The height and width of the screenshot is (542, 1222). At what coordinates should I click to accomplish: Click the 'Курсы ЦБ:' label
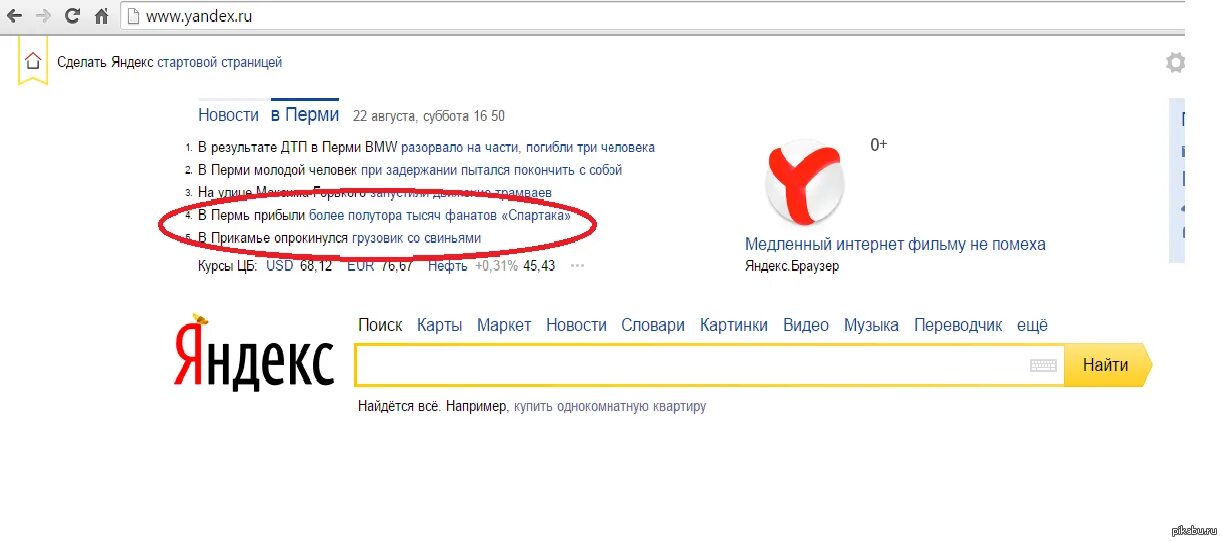pos(228,266)
